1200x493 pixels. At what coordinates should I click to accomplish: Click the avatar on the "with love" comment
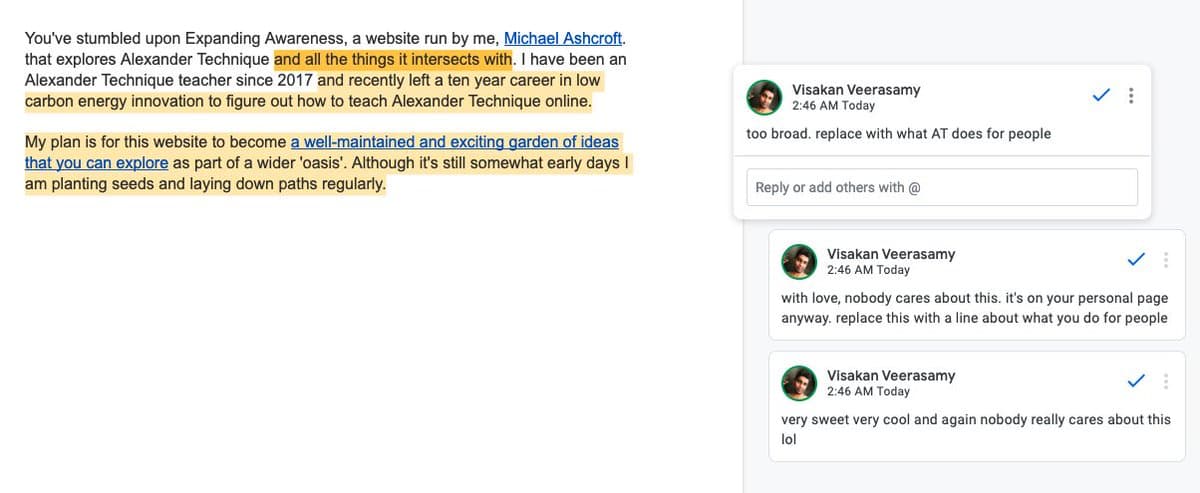click(799, 261)
